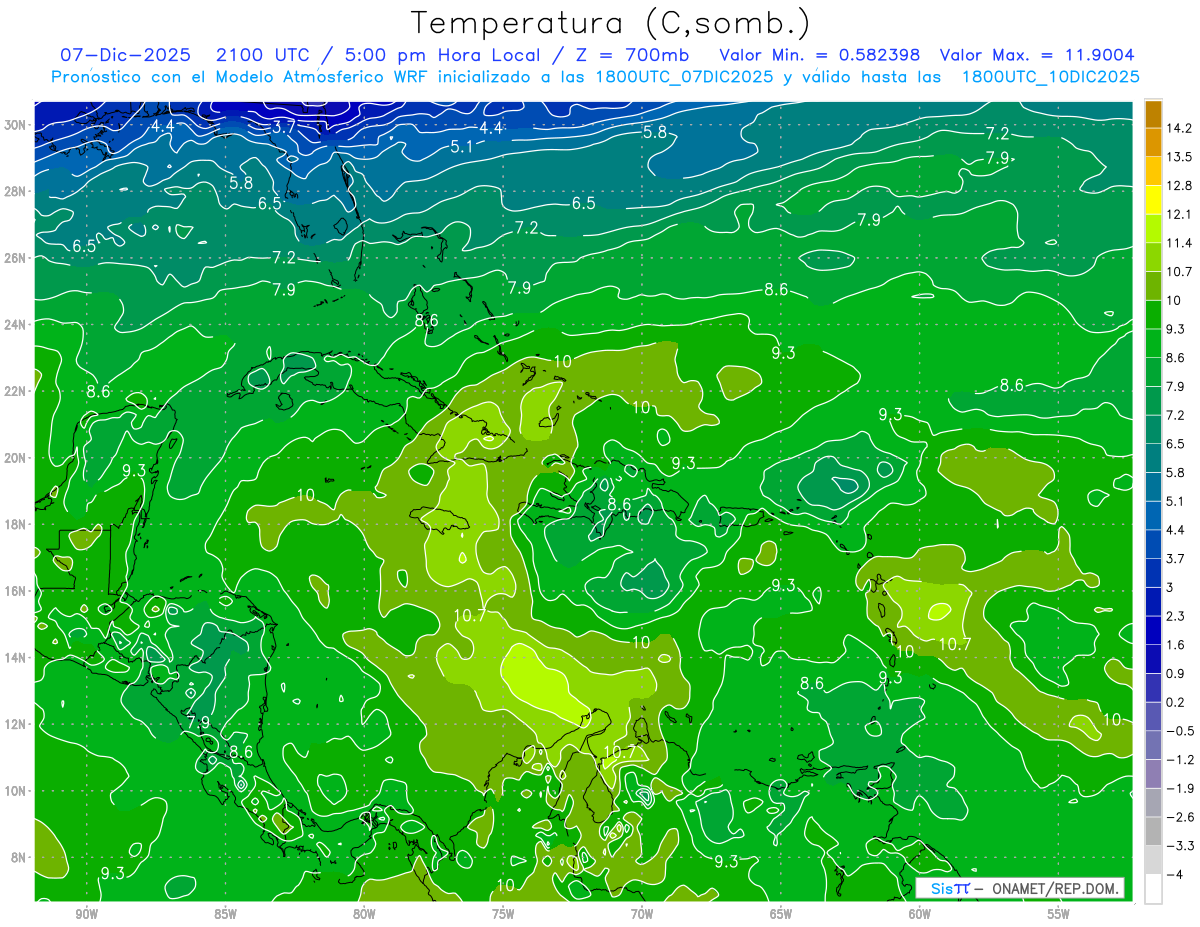Click the 12N latitude axis label

15,724
